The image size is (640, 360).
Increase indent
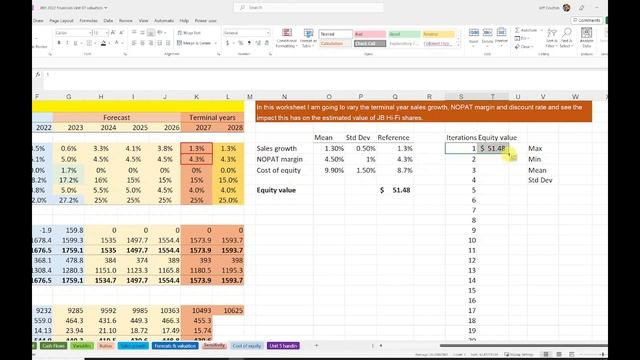coord(168,43)
